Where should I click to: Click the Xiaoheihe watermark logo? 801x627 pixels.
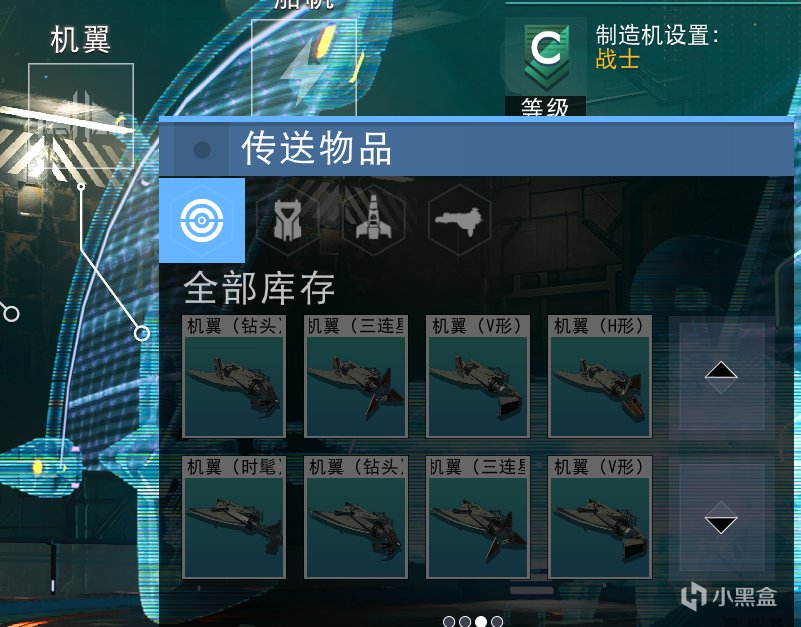729,596
